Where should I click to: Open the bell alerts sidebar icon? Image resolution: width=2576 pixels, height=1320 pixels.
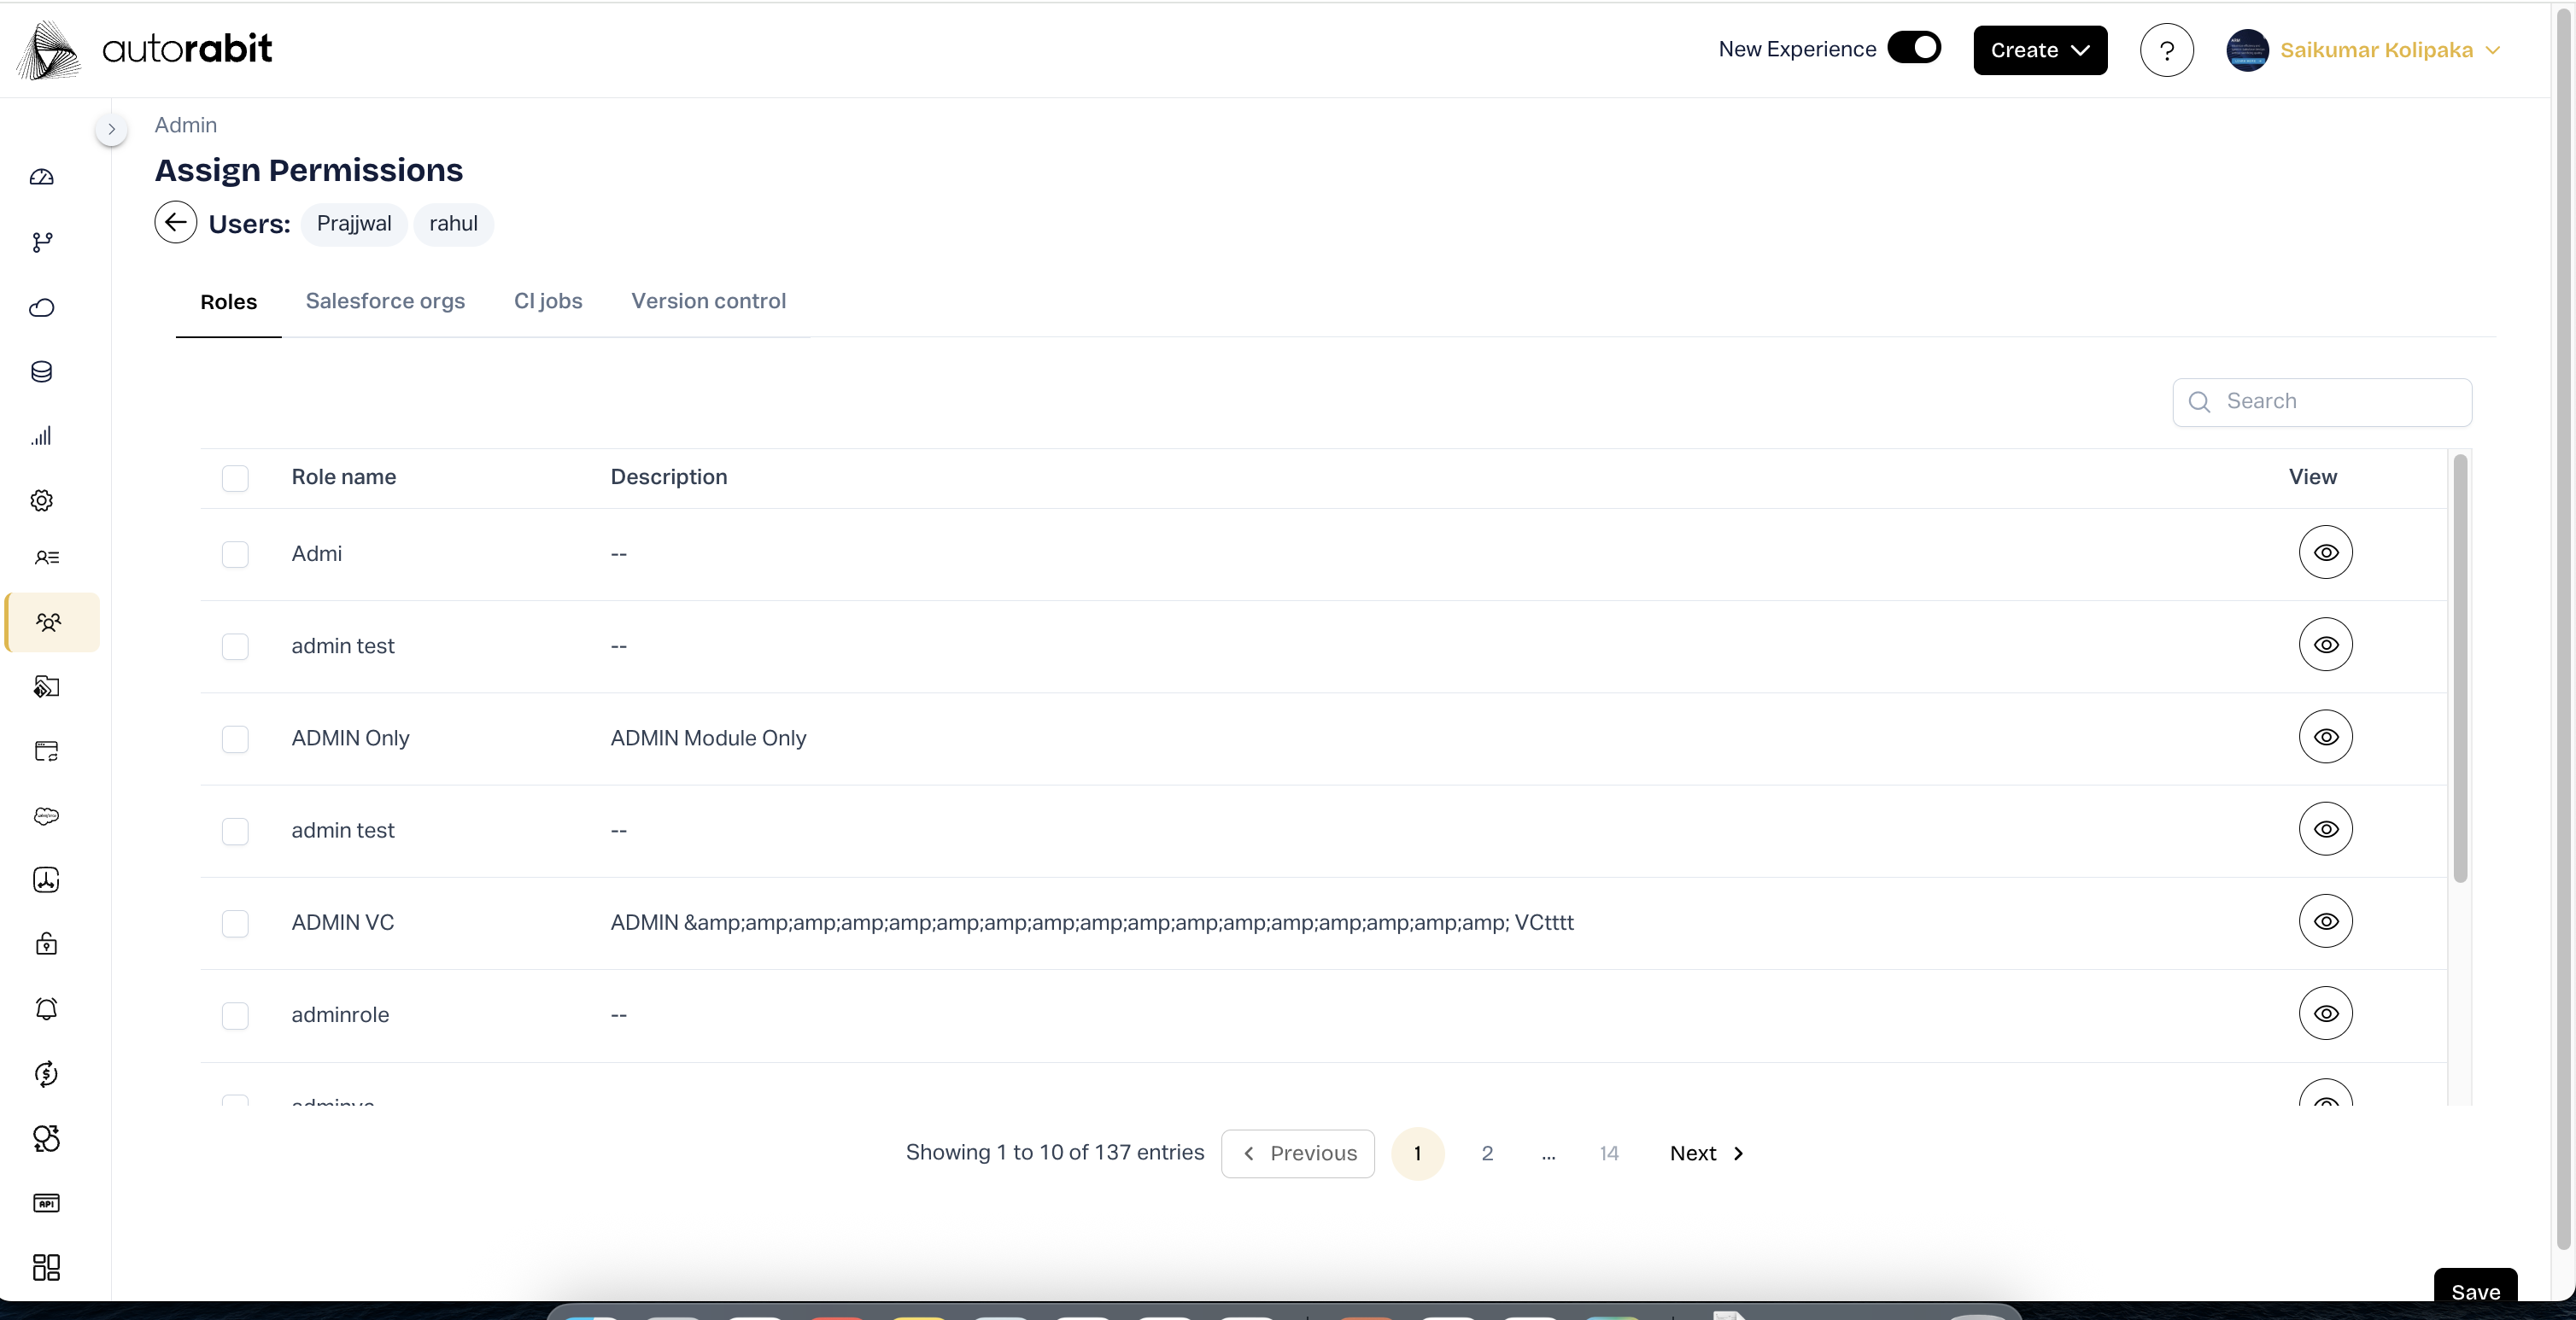(46, 1009)
